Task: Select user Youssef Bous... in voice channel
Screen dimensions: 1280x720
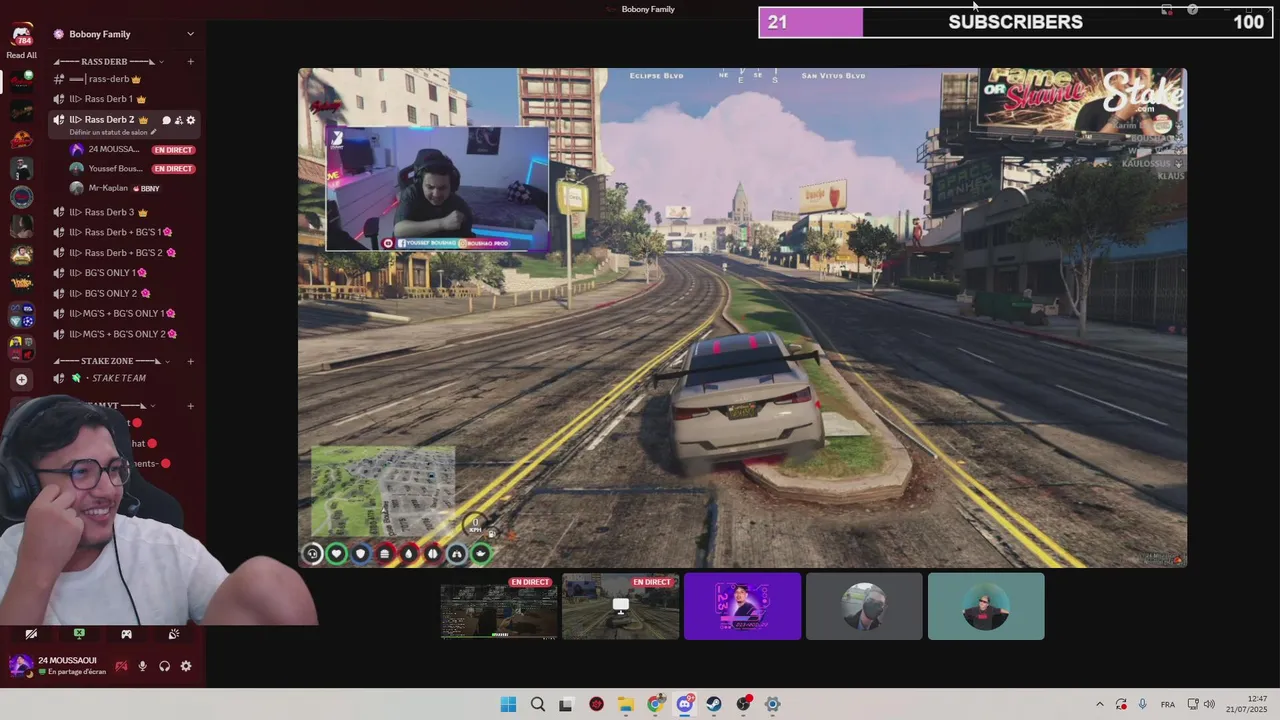Action: [x=105, y=169]
